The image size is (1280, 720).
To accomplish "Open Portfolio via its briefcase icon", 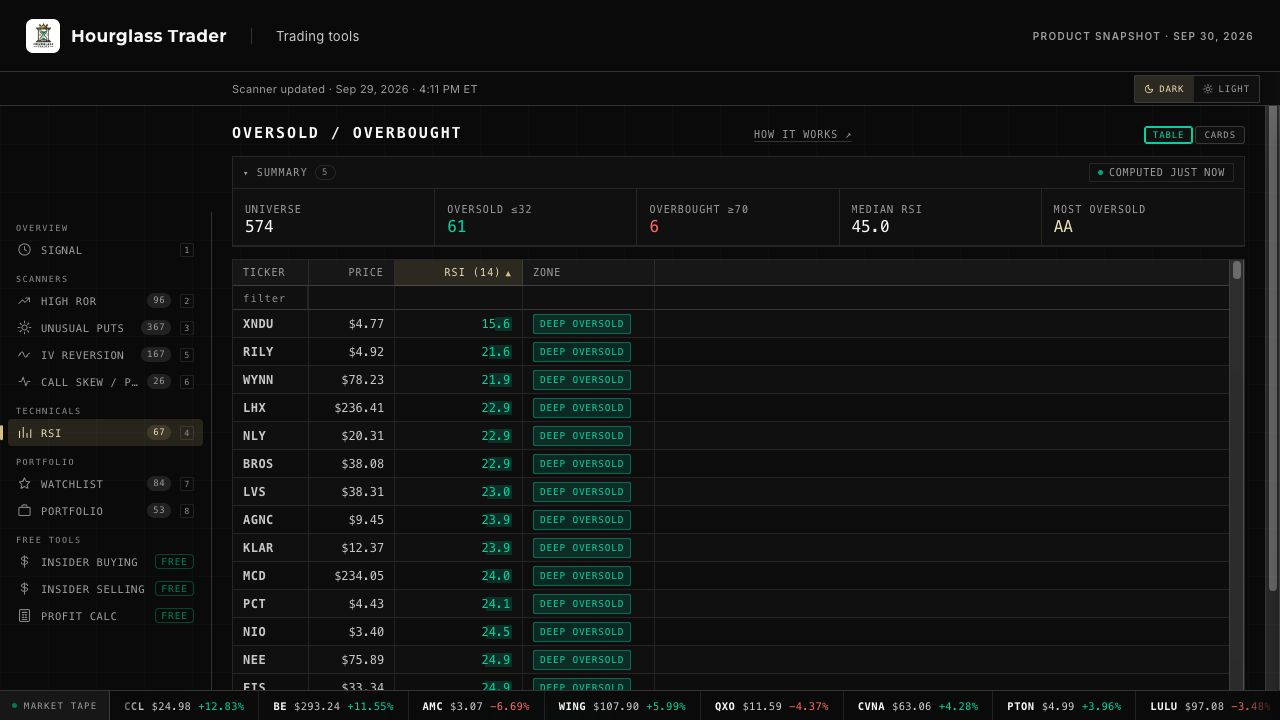I will 24,511.
